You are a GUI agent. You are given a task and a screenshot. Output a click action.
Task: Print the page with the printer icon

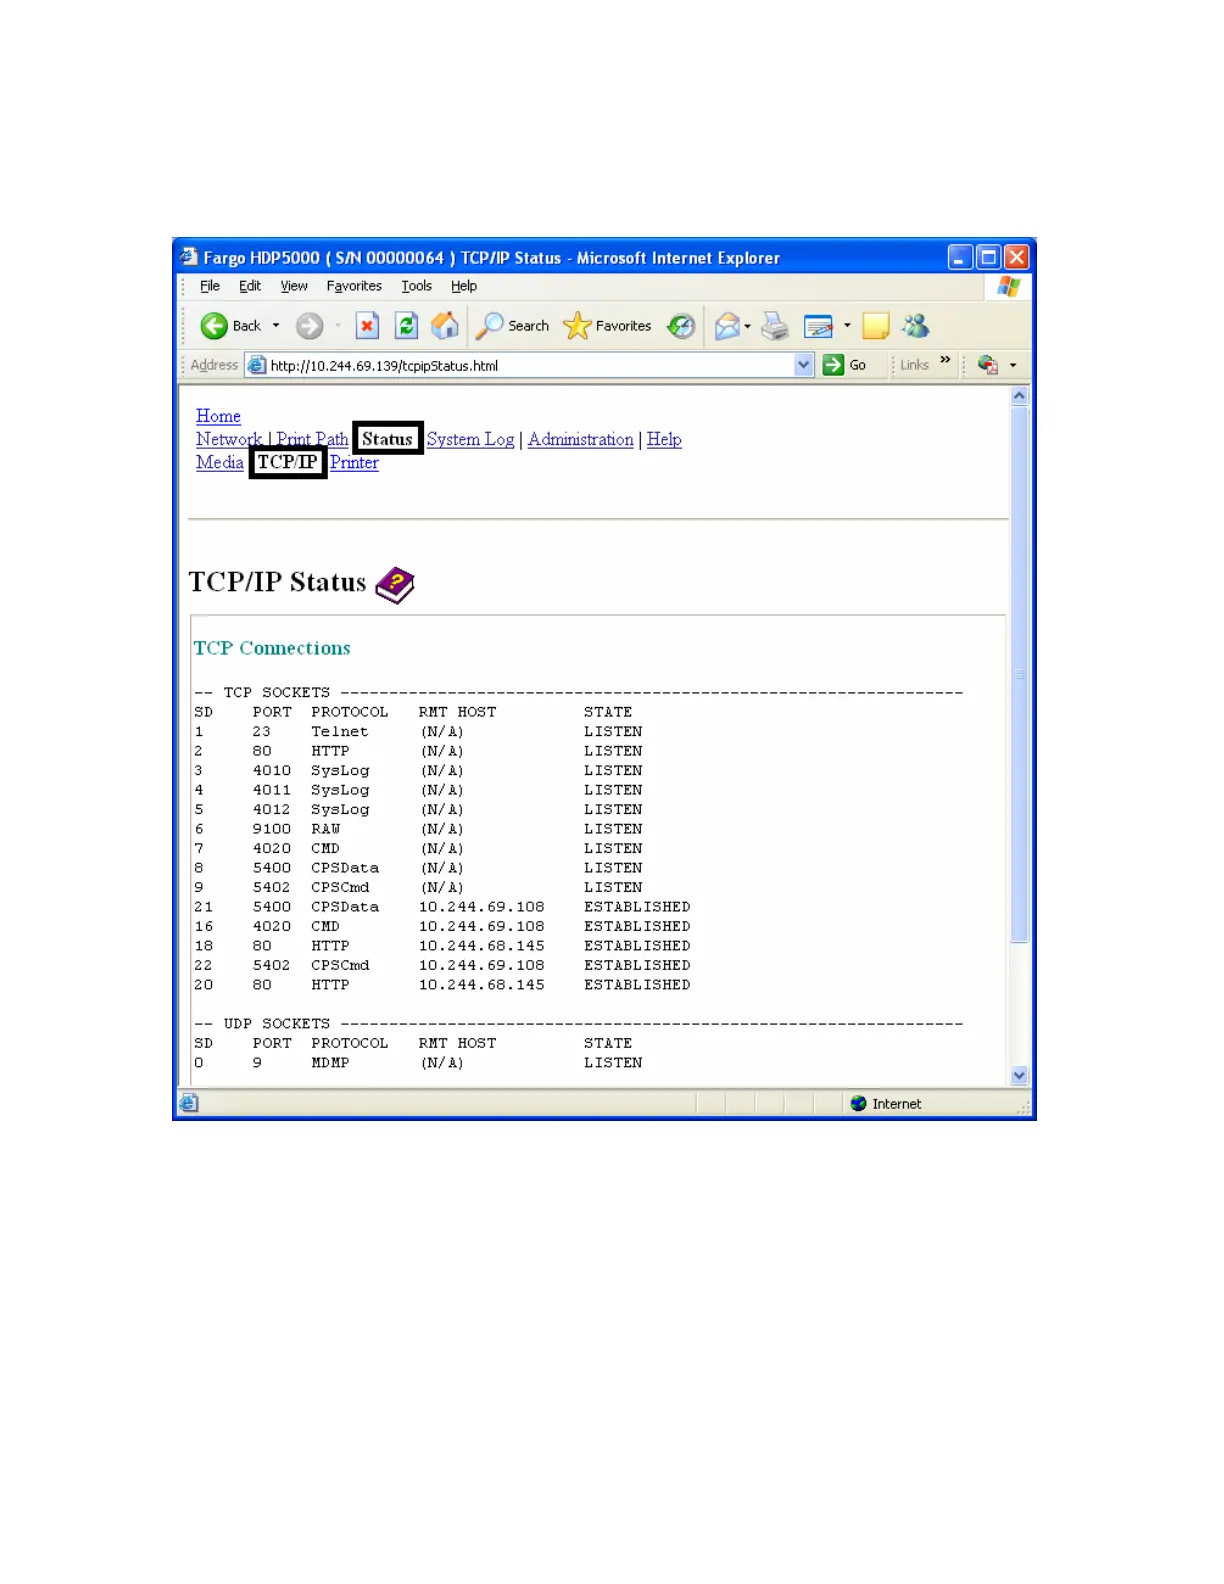click(x=775, y=326)
